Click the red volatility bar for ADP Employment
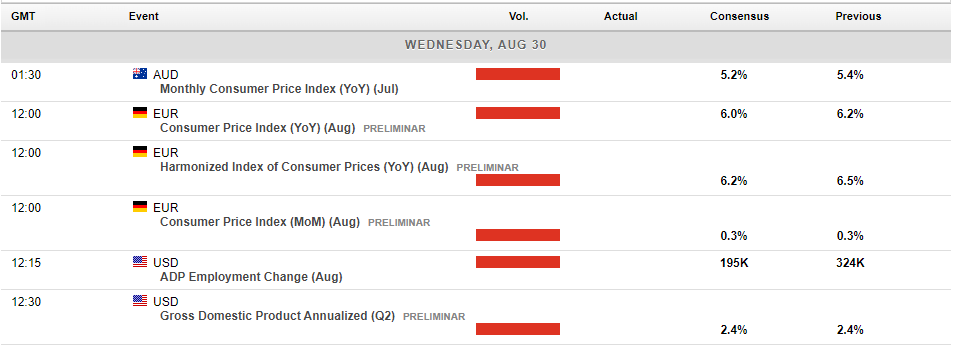Screen dimensions: 953x360 pos(518,262)
